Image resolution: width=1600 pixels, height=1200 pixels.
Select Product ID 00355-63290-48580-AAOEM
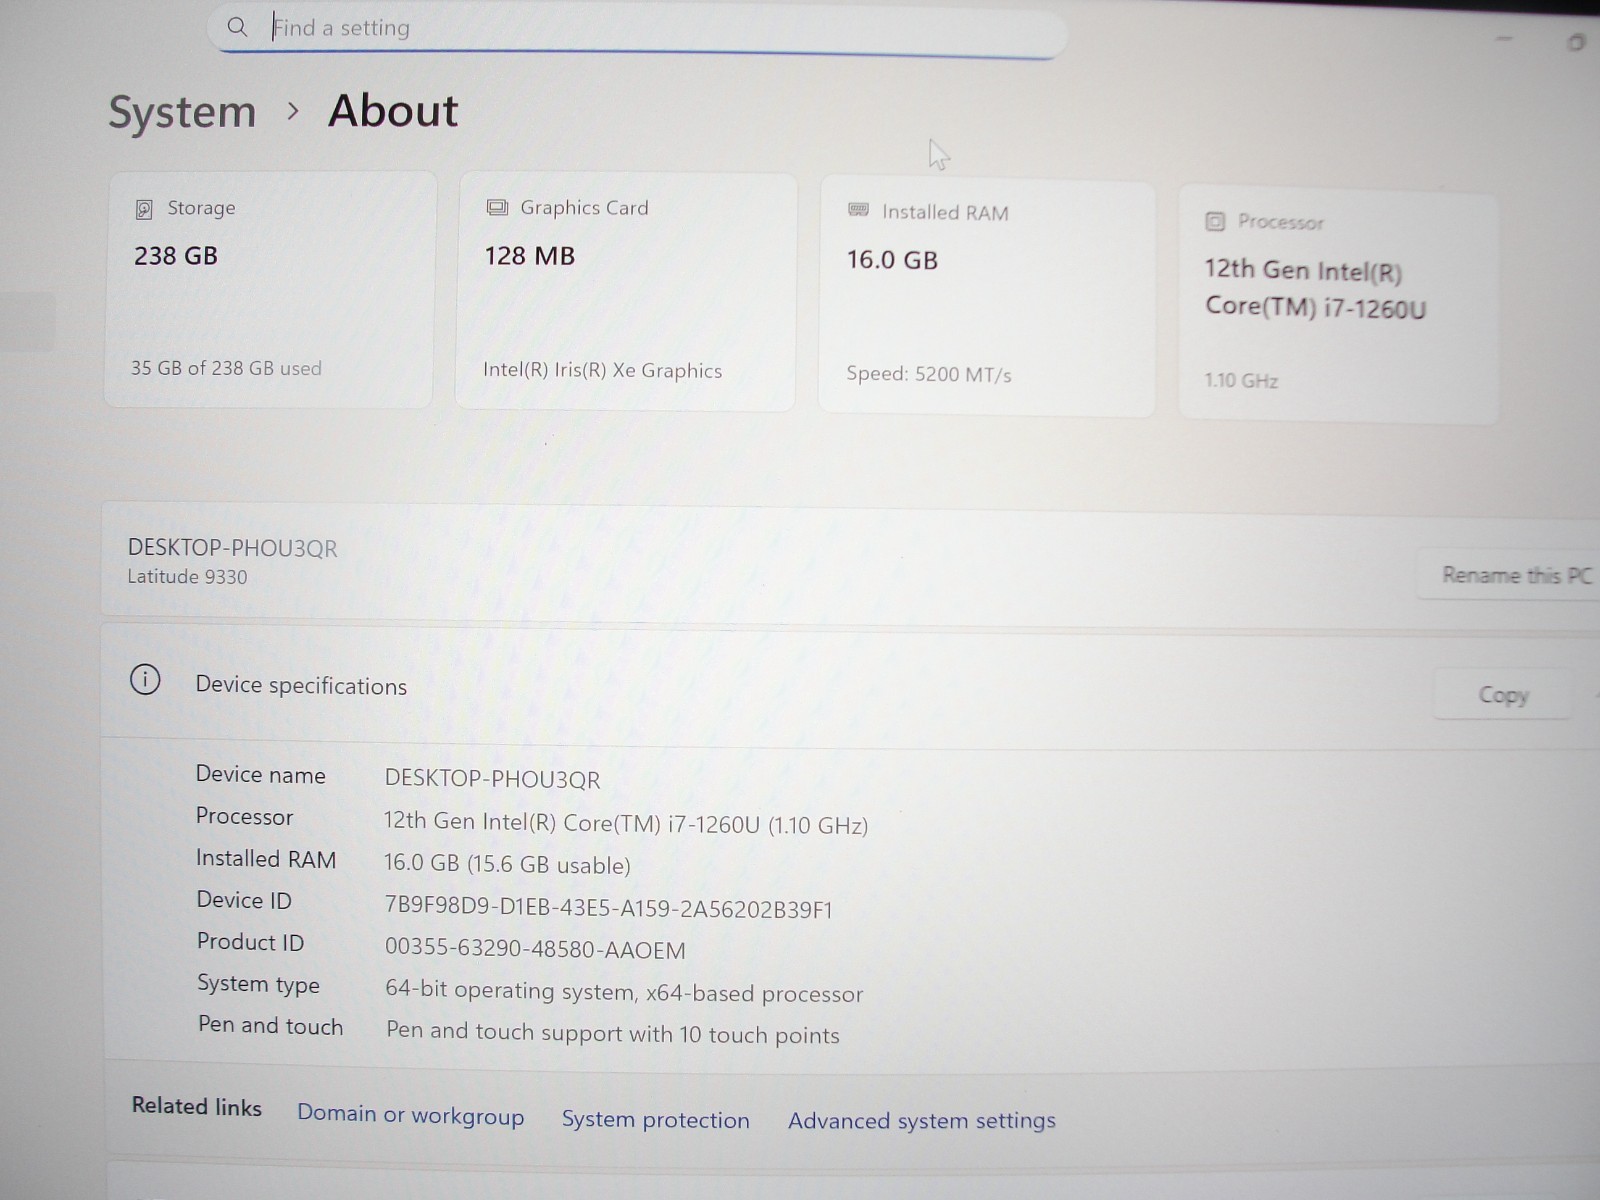point(535,949)
